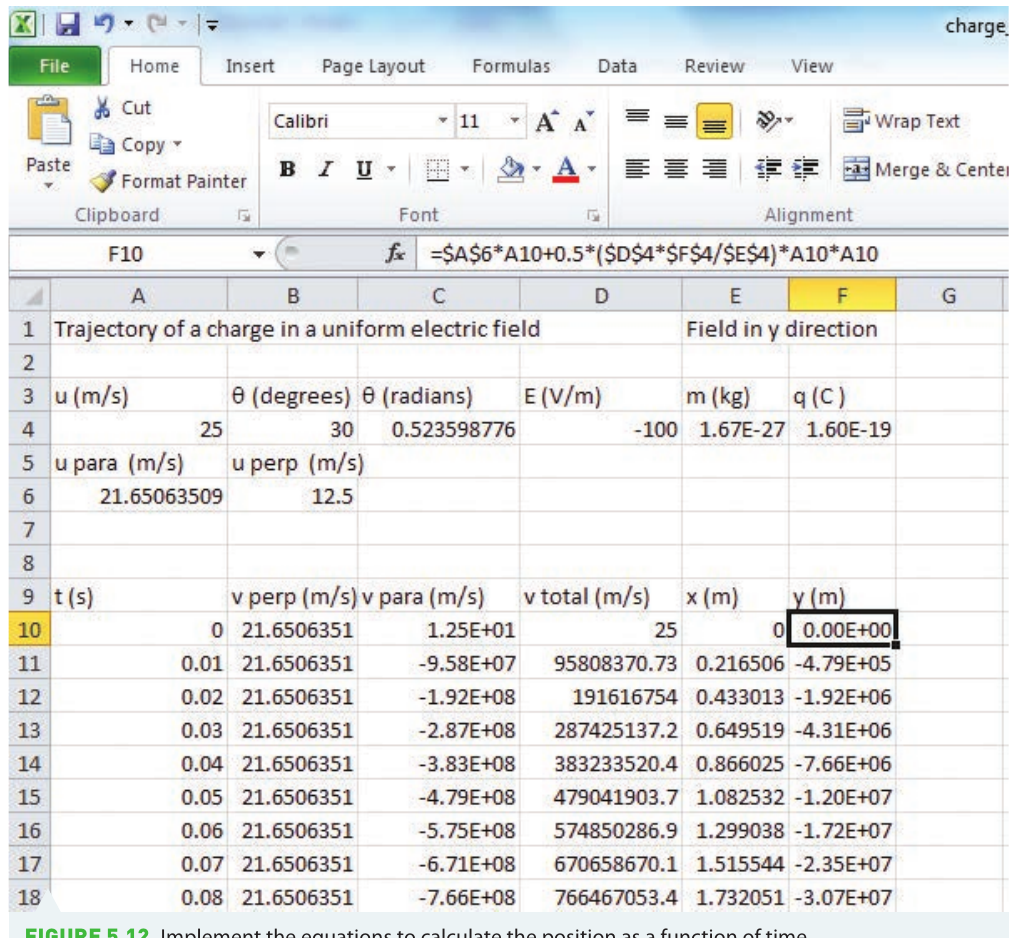The image size is (1017, 938).
Task: Select the E (V/m) label cell
Action: [x=601, y=396]
